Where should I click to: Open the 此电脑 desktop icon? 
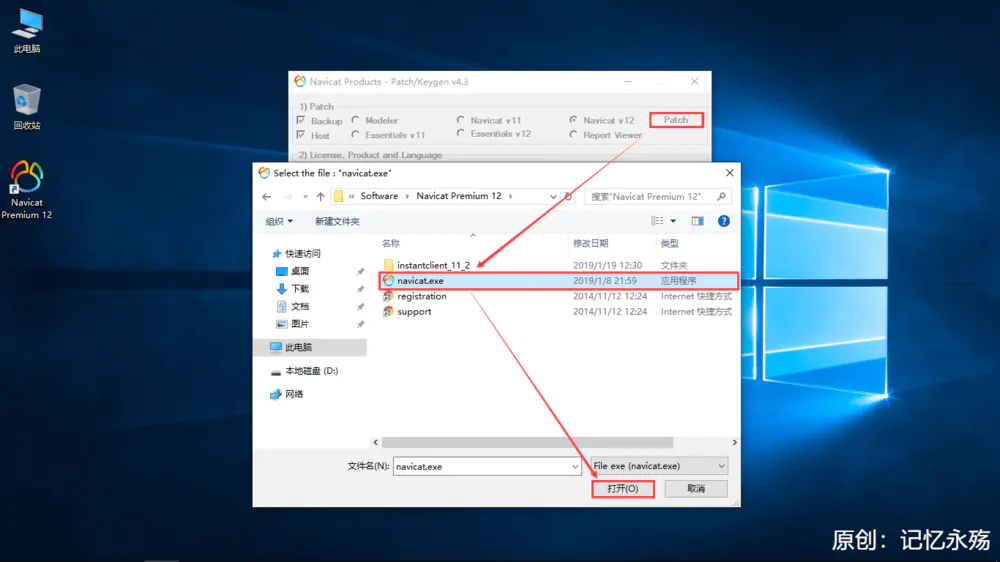[x=27, y=32]
